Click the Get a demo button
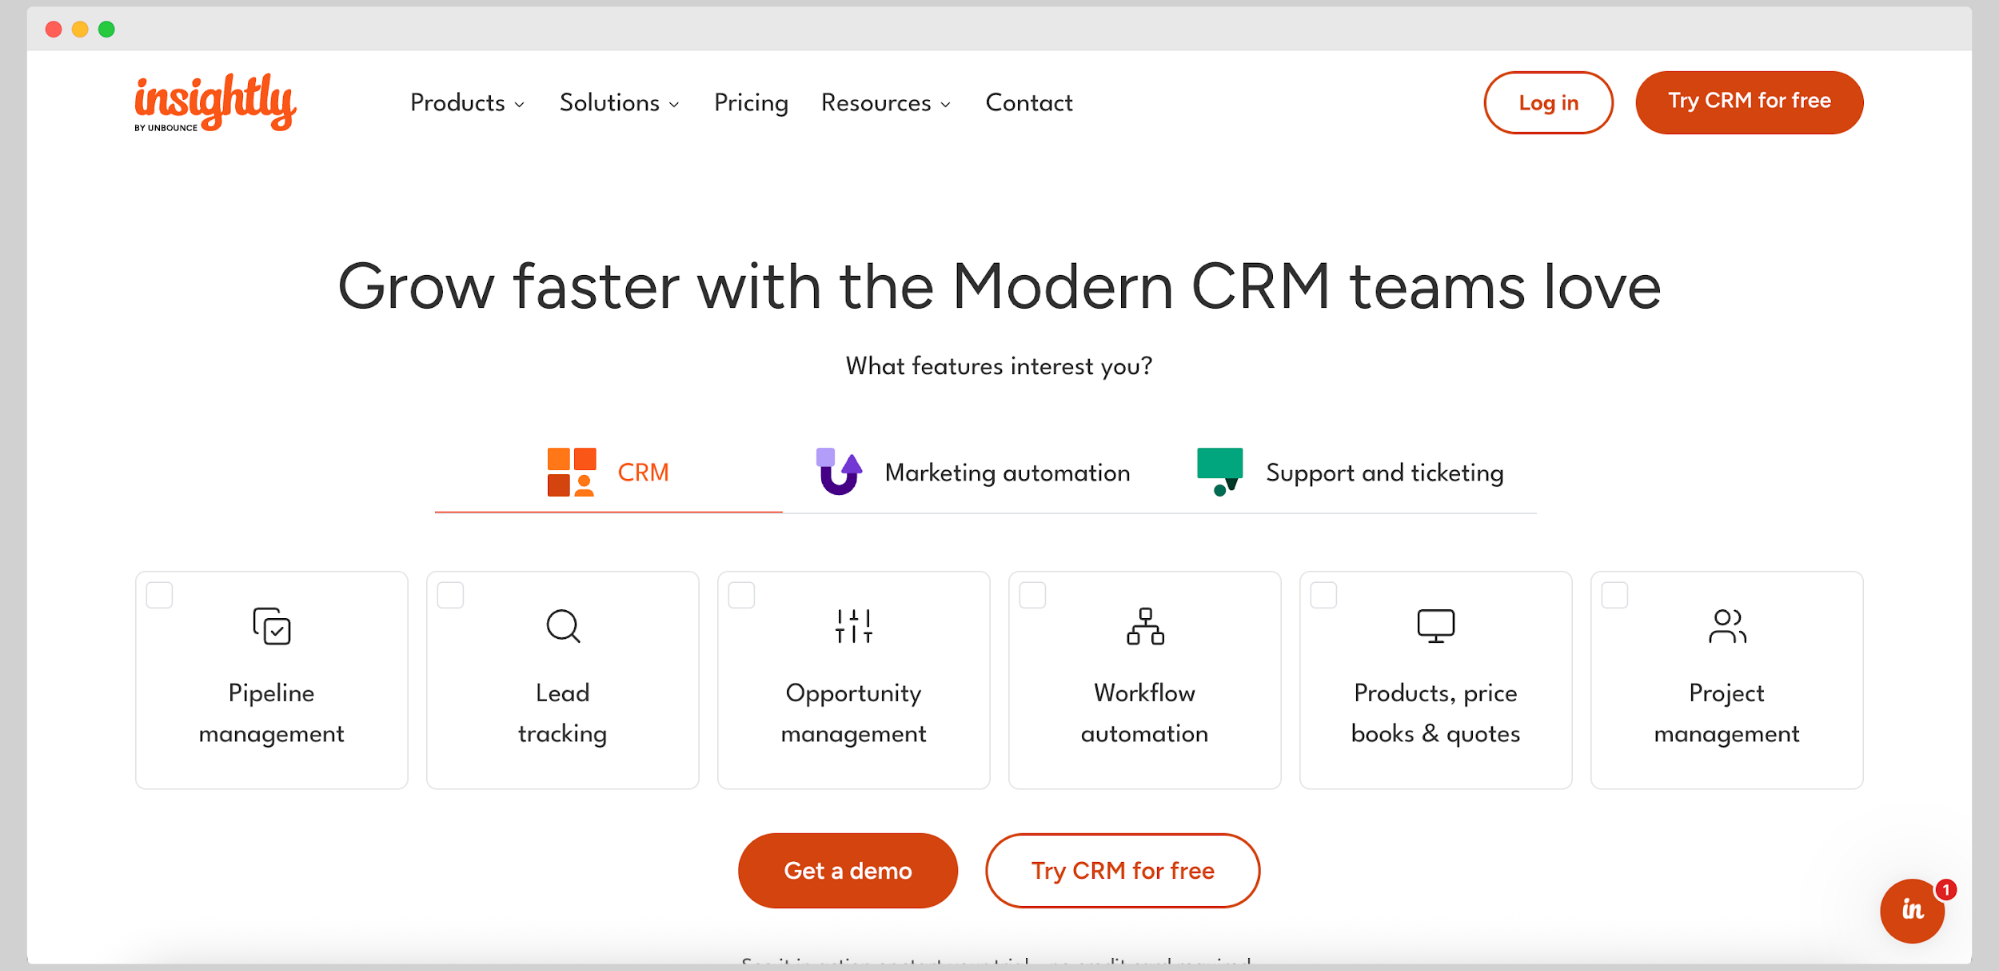The height and width of the screenshot is (971, 1999). coord(848,871)
